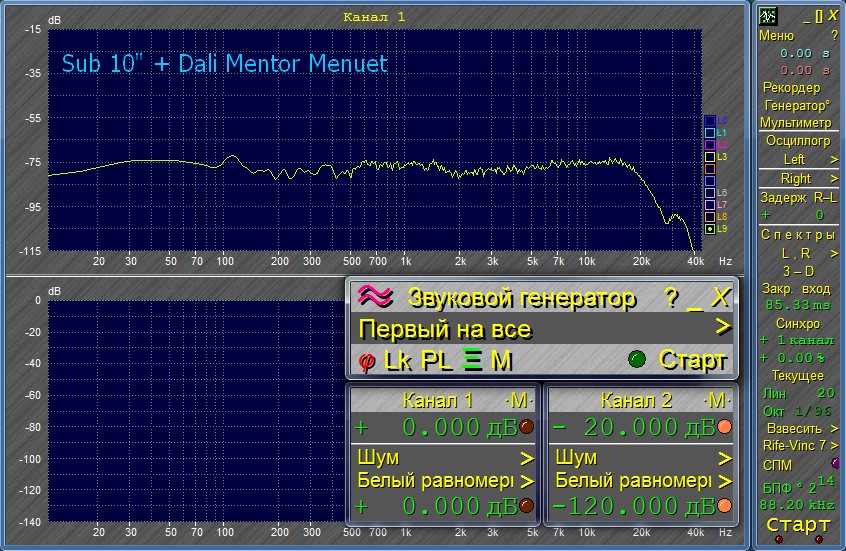The height and width of the screenshot is (551, 846).
Task: Enable the L3 trace checkbox
Action: coord(710,157)
